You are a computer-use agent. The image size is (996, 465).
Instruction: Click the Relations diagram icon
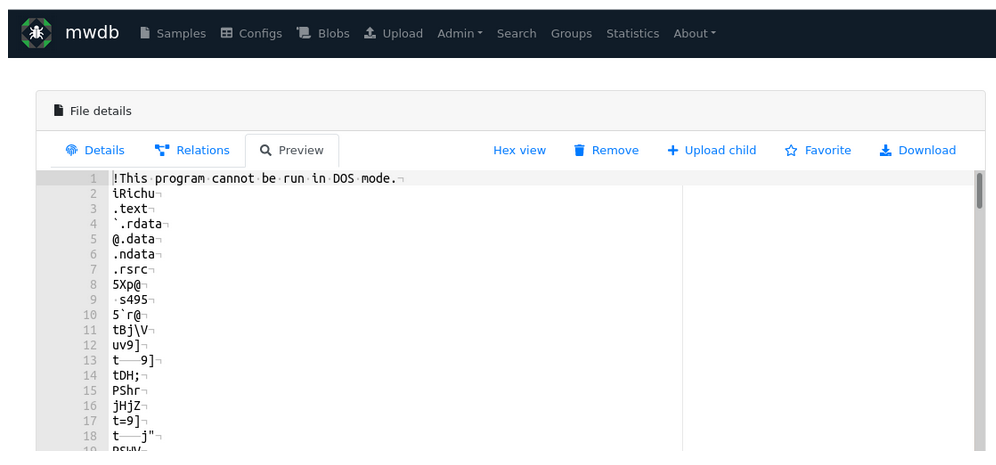tap(162, 151)
